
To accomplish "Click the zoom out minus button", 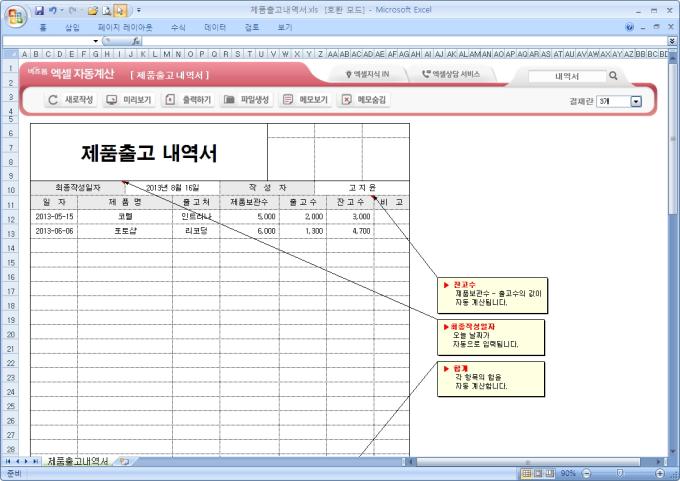I will [586, 473].
